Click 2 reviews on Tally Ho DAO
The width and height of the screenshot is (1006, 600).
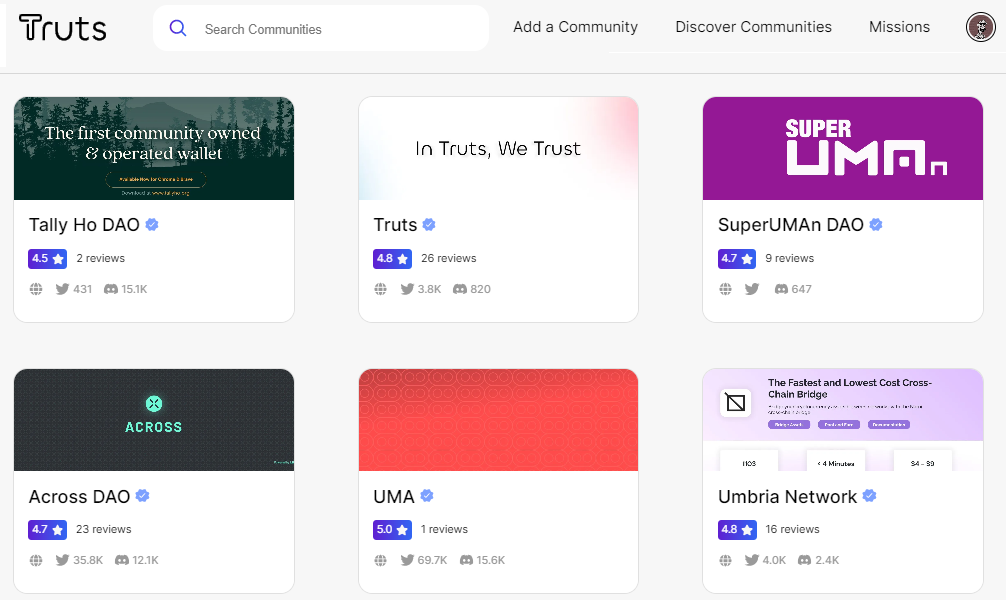click(x=100, y=258)
